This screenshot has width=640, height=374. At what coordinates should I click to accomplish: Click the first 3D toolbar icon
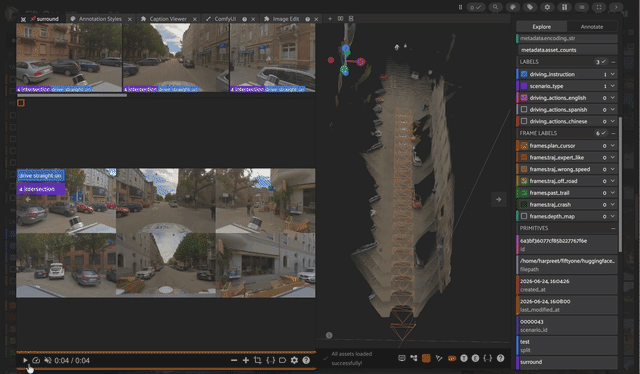pyautogui.click(x=402, y=358)
